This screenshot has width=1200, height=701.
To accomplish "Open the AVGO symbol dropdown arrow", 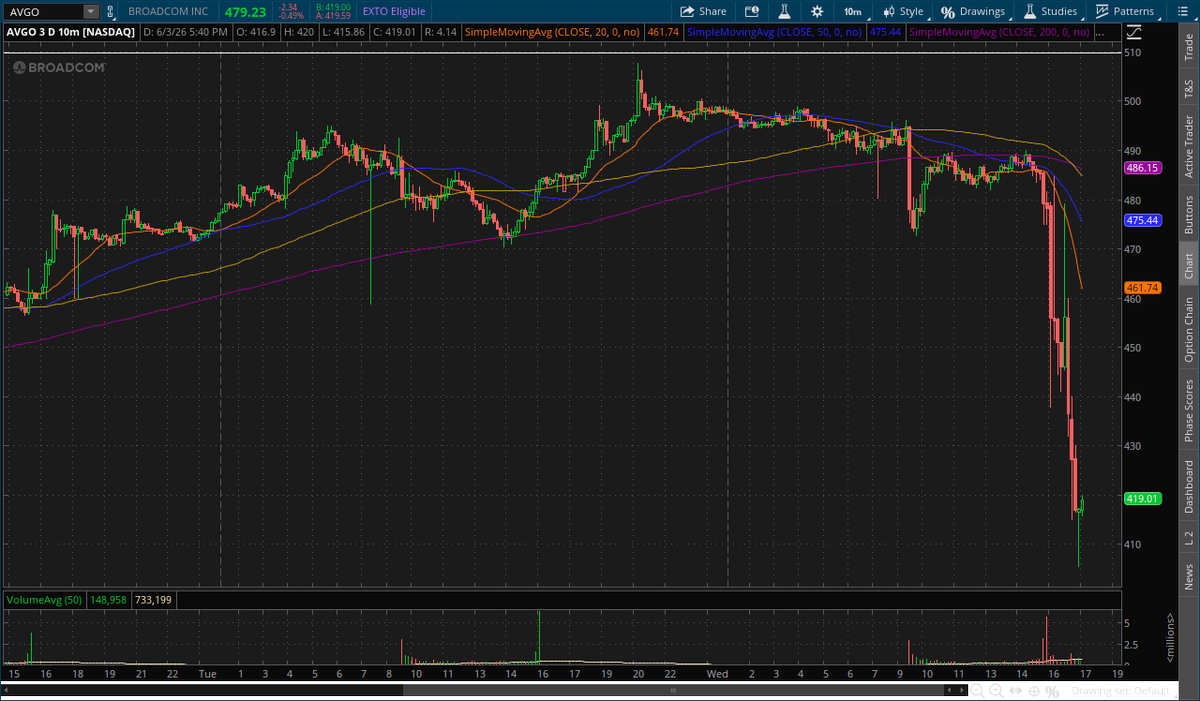I will (91, 12).
